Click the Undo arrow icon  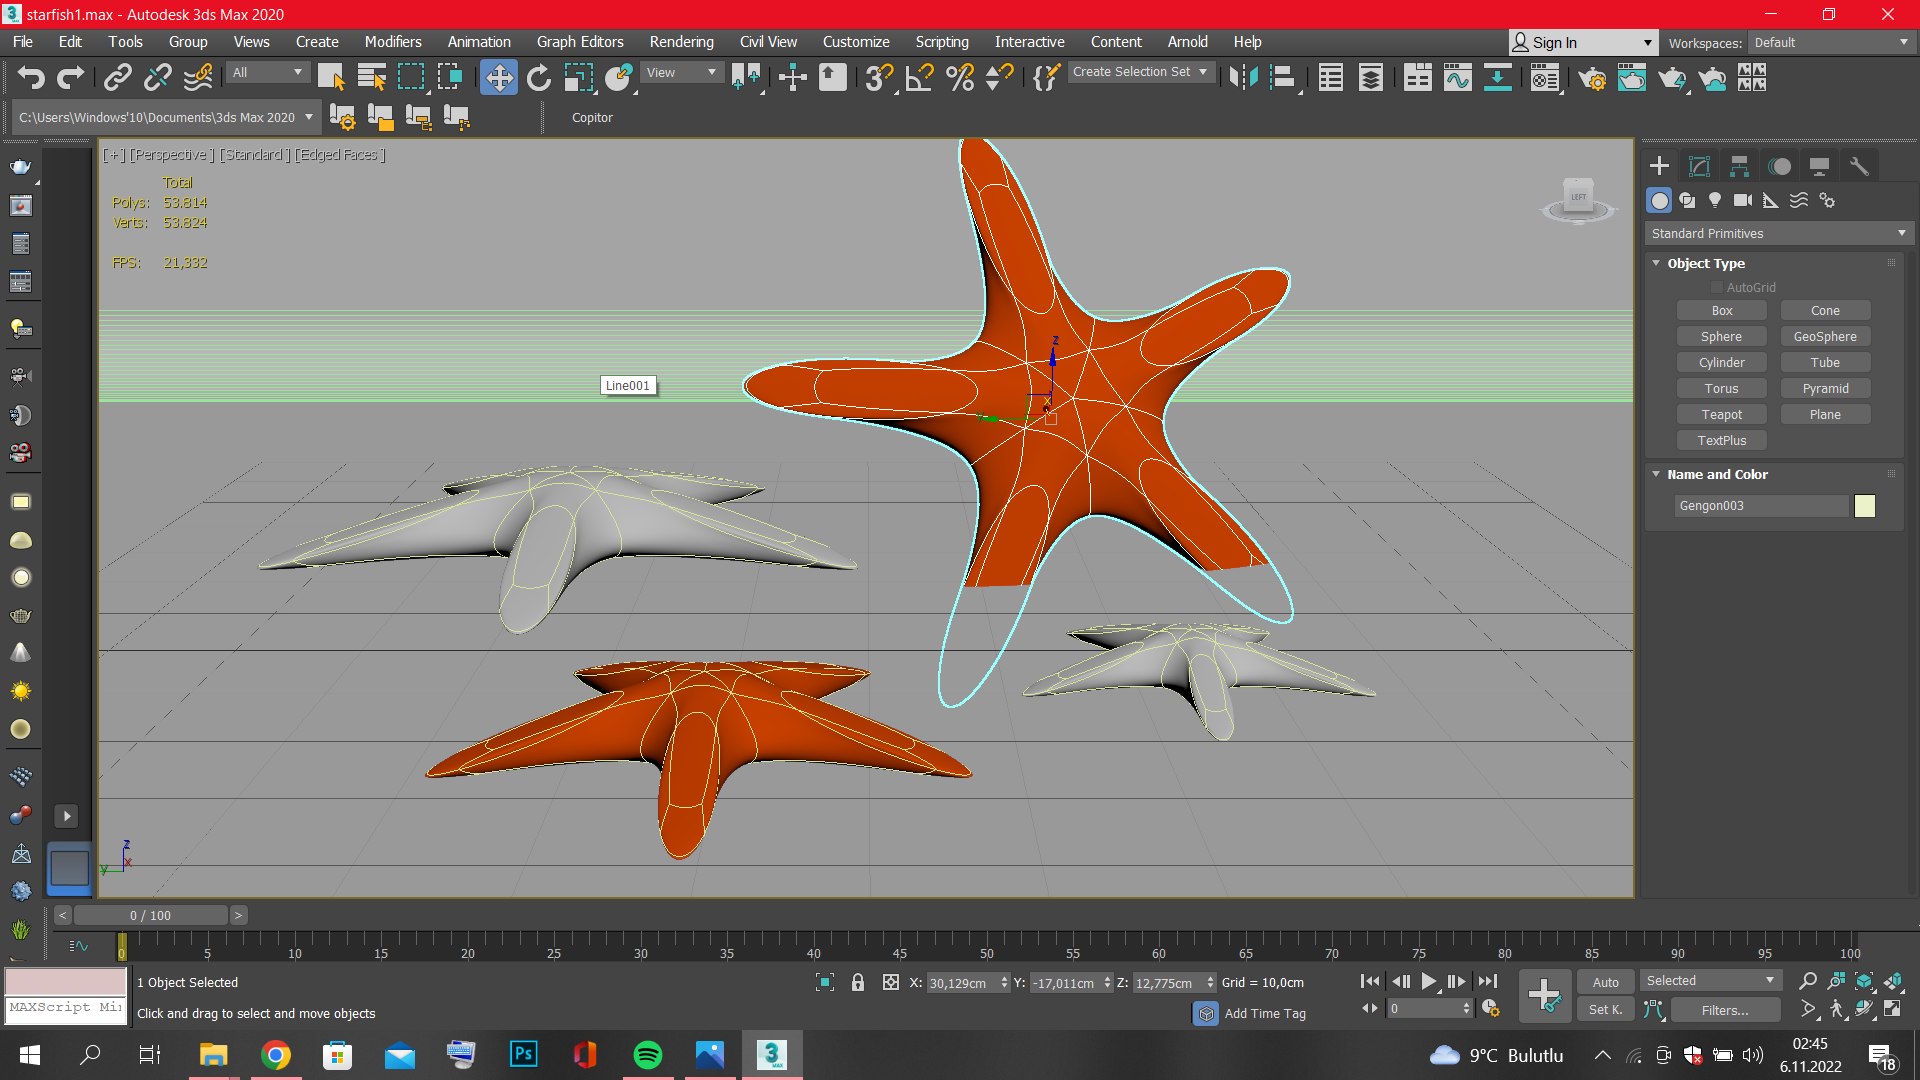pos(31,77)
